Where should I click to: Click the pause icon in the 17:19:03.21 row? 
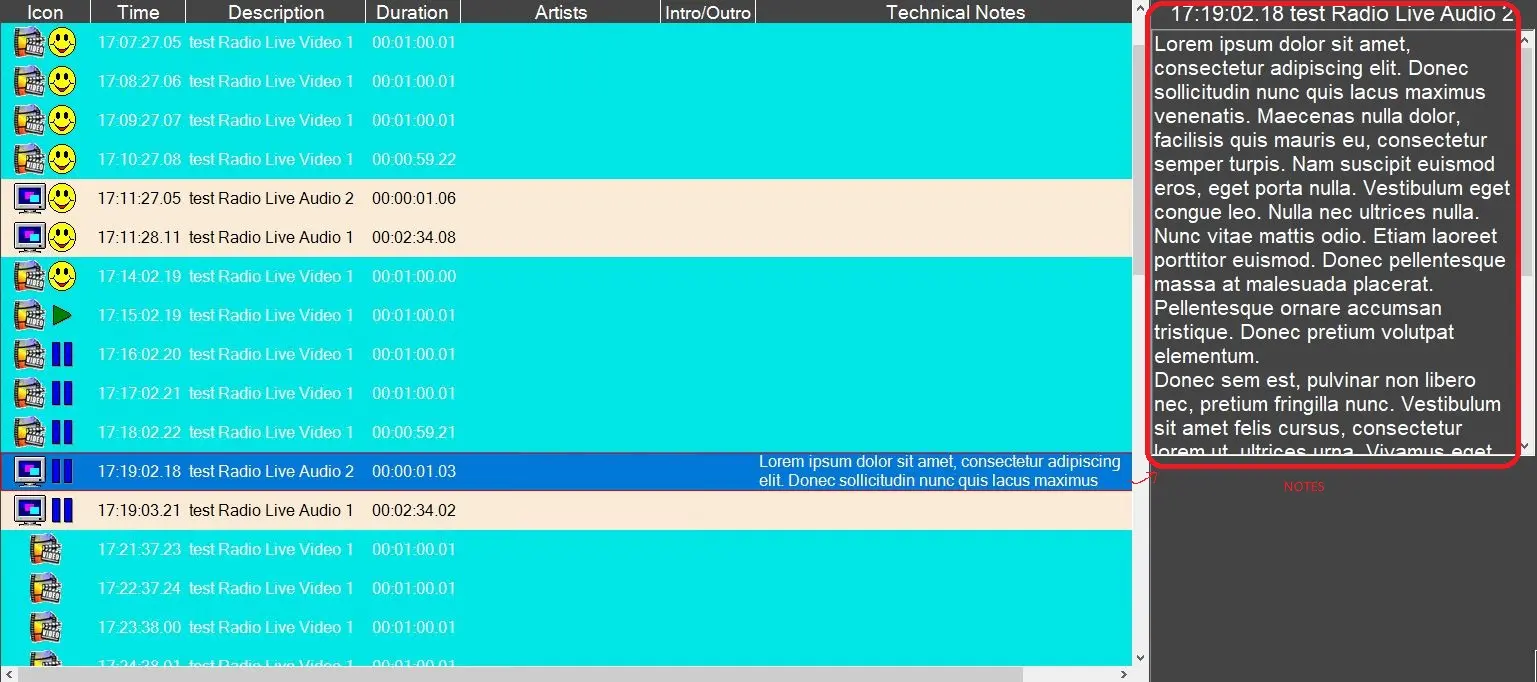point(62,511)
